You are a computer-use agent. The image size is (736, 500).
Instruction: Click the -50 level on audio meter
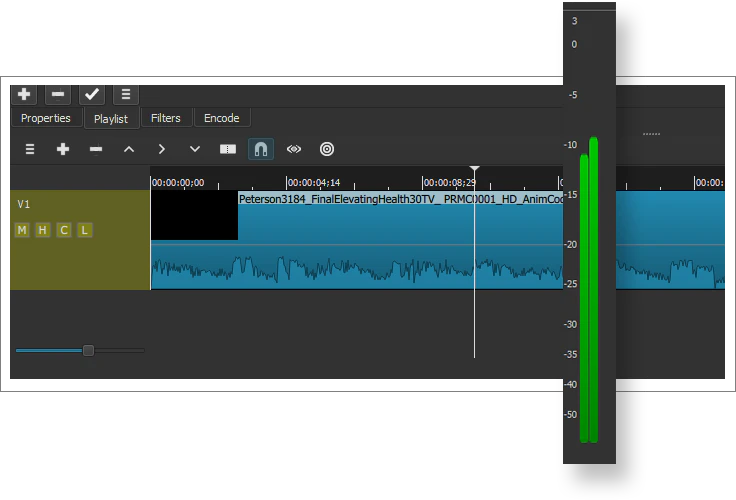[x=570, y=415]
